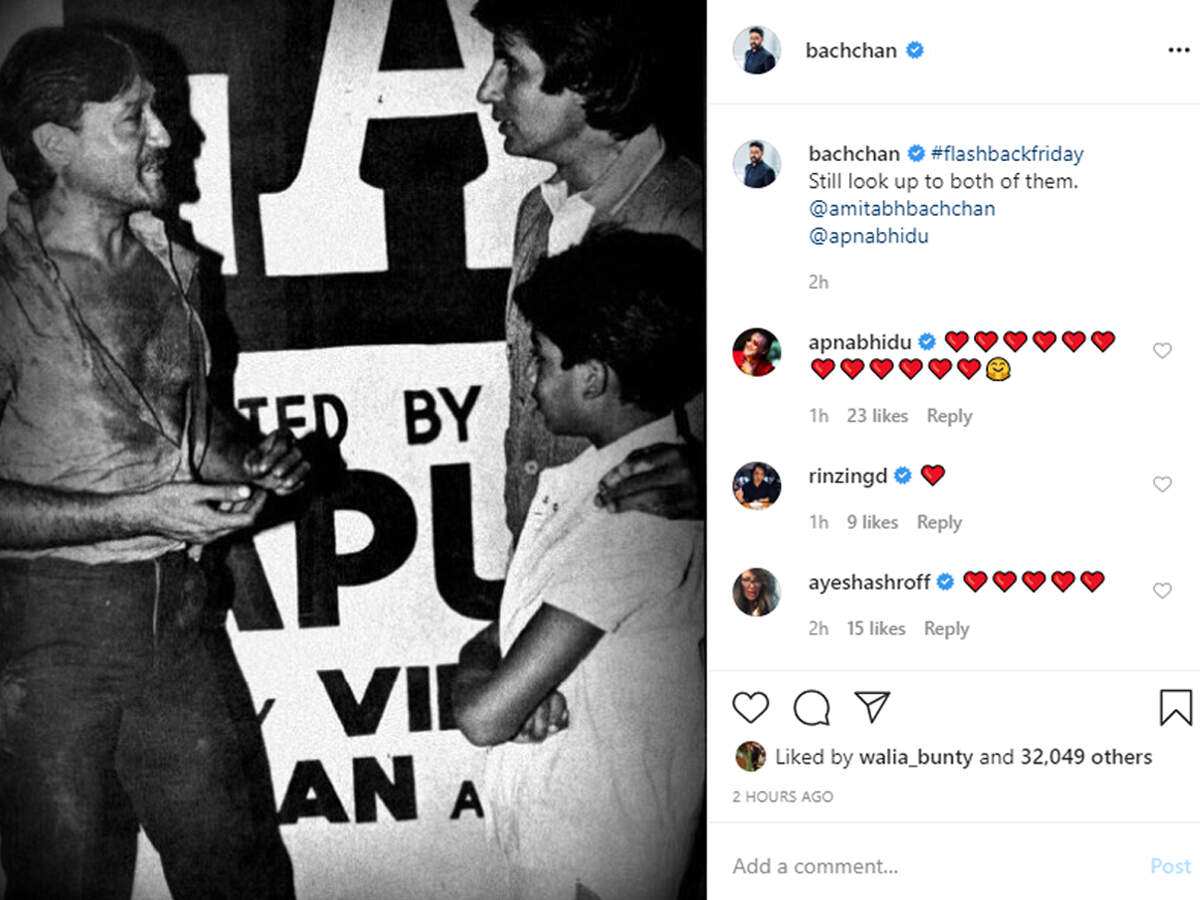This screenshot has width=1200, height=900.
Task: Like ayeshashroff's comment heart
Action: [x=1162, y=591]
